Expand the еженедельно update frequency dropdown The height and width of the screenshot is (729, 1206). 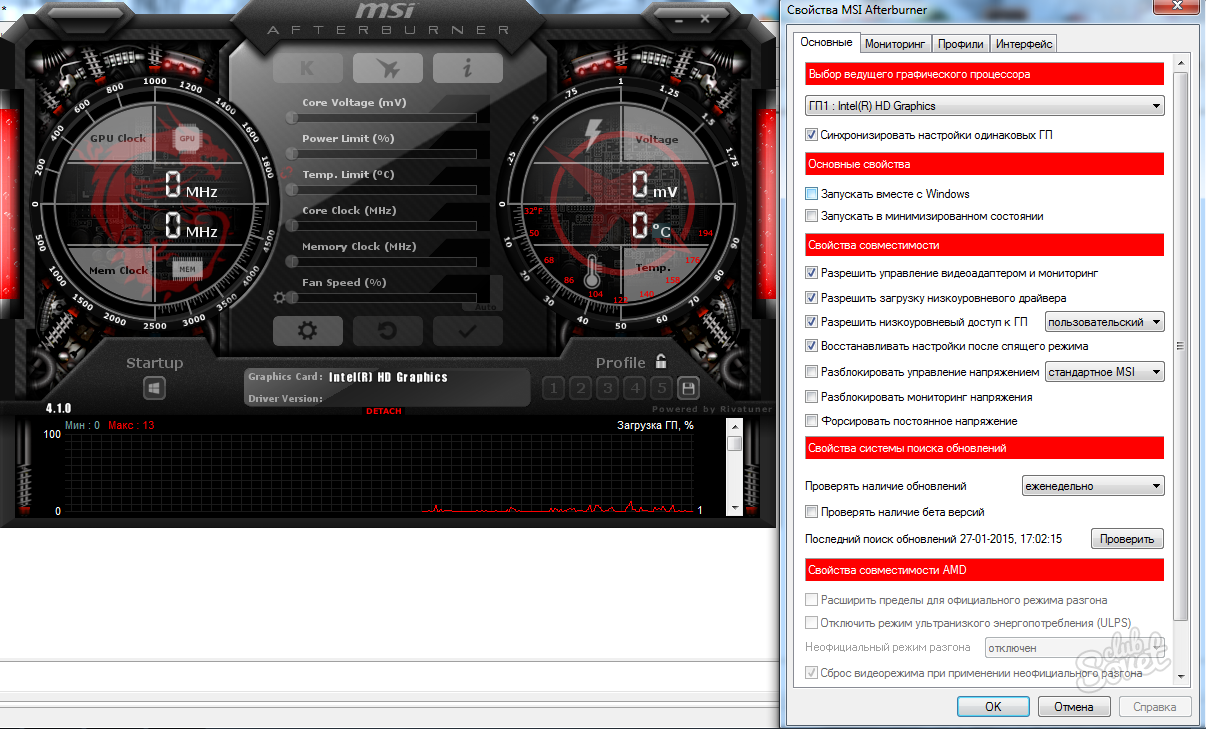(1093, 486)
